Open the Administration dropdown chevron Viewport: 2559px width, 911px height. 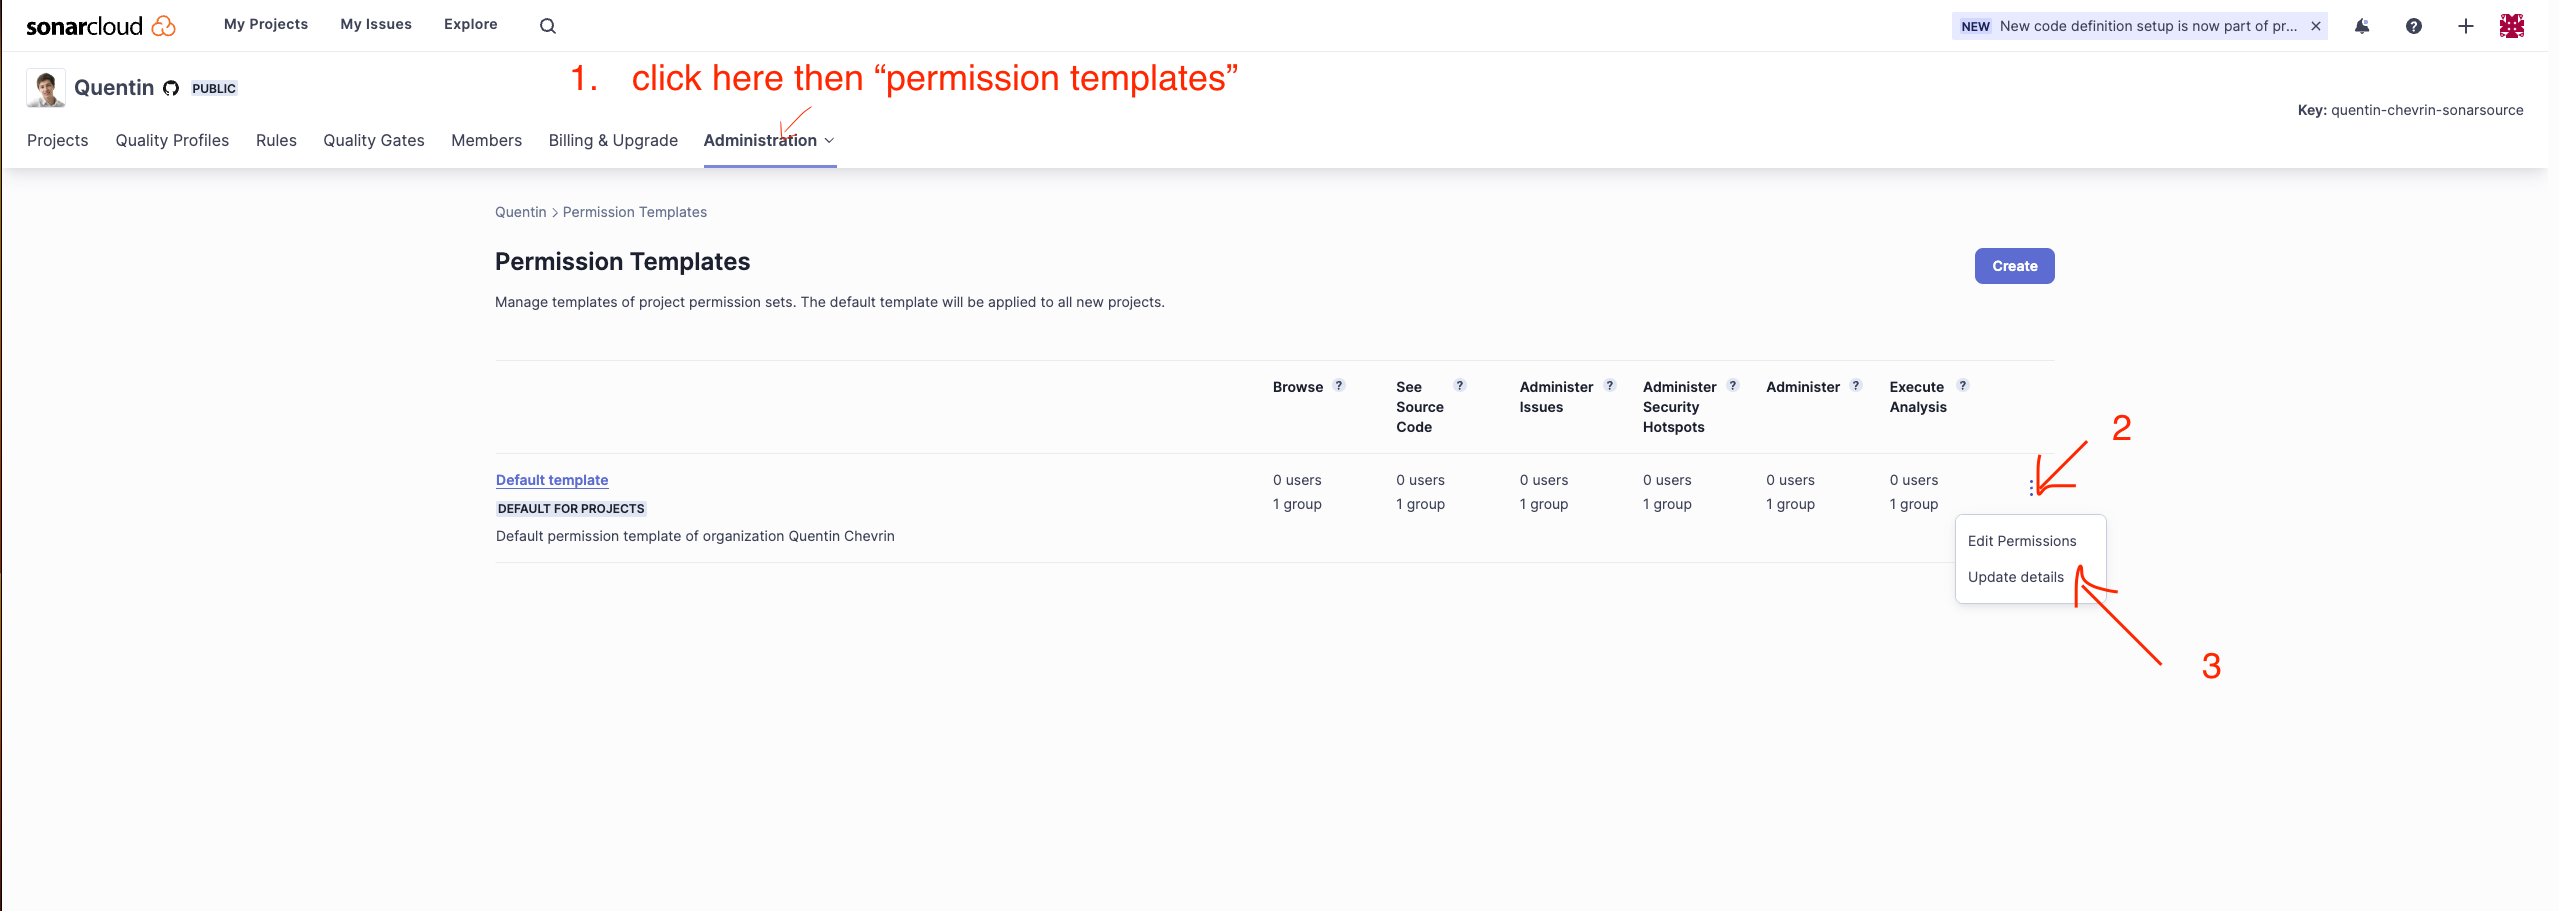pyautogui.click(x=829, y=141)
